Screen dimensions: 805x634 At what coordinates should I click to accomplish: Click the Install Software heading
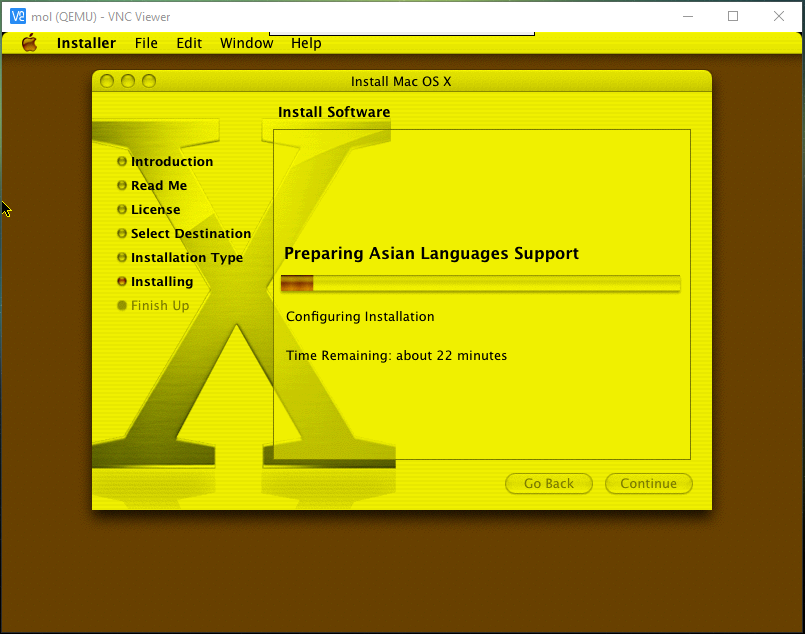click(x=334, y=112)
